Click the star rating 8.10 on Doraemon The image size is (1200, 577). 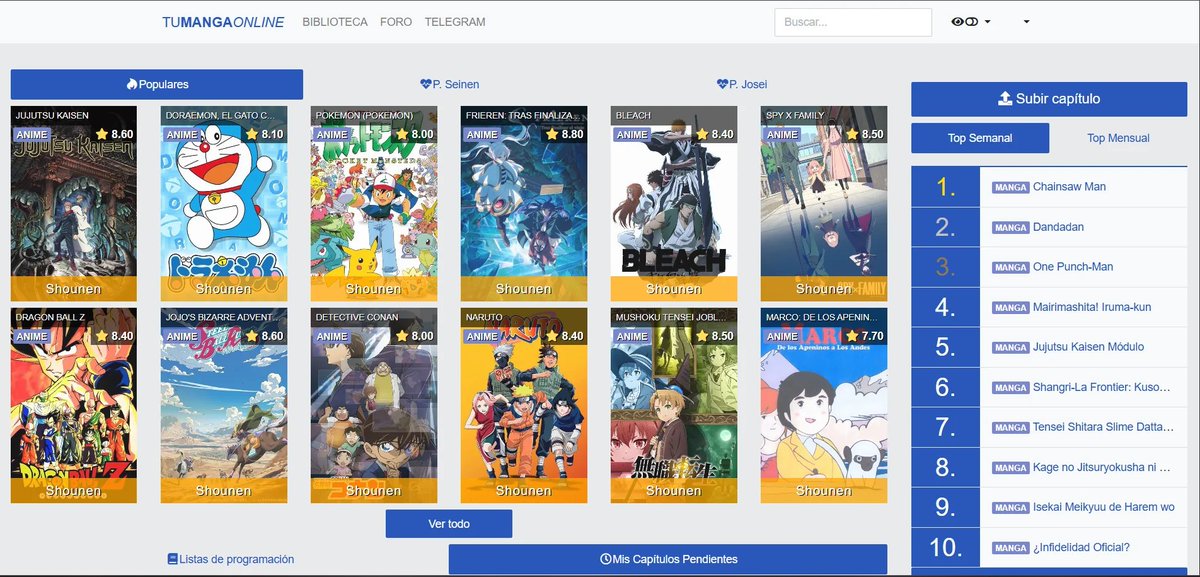point(265,134)
